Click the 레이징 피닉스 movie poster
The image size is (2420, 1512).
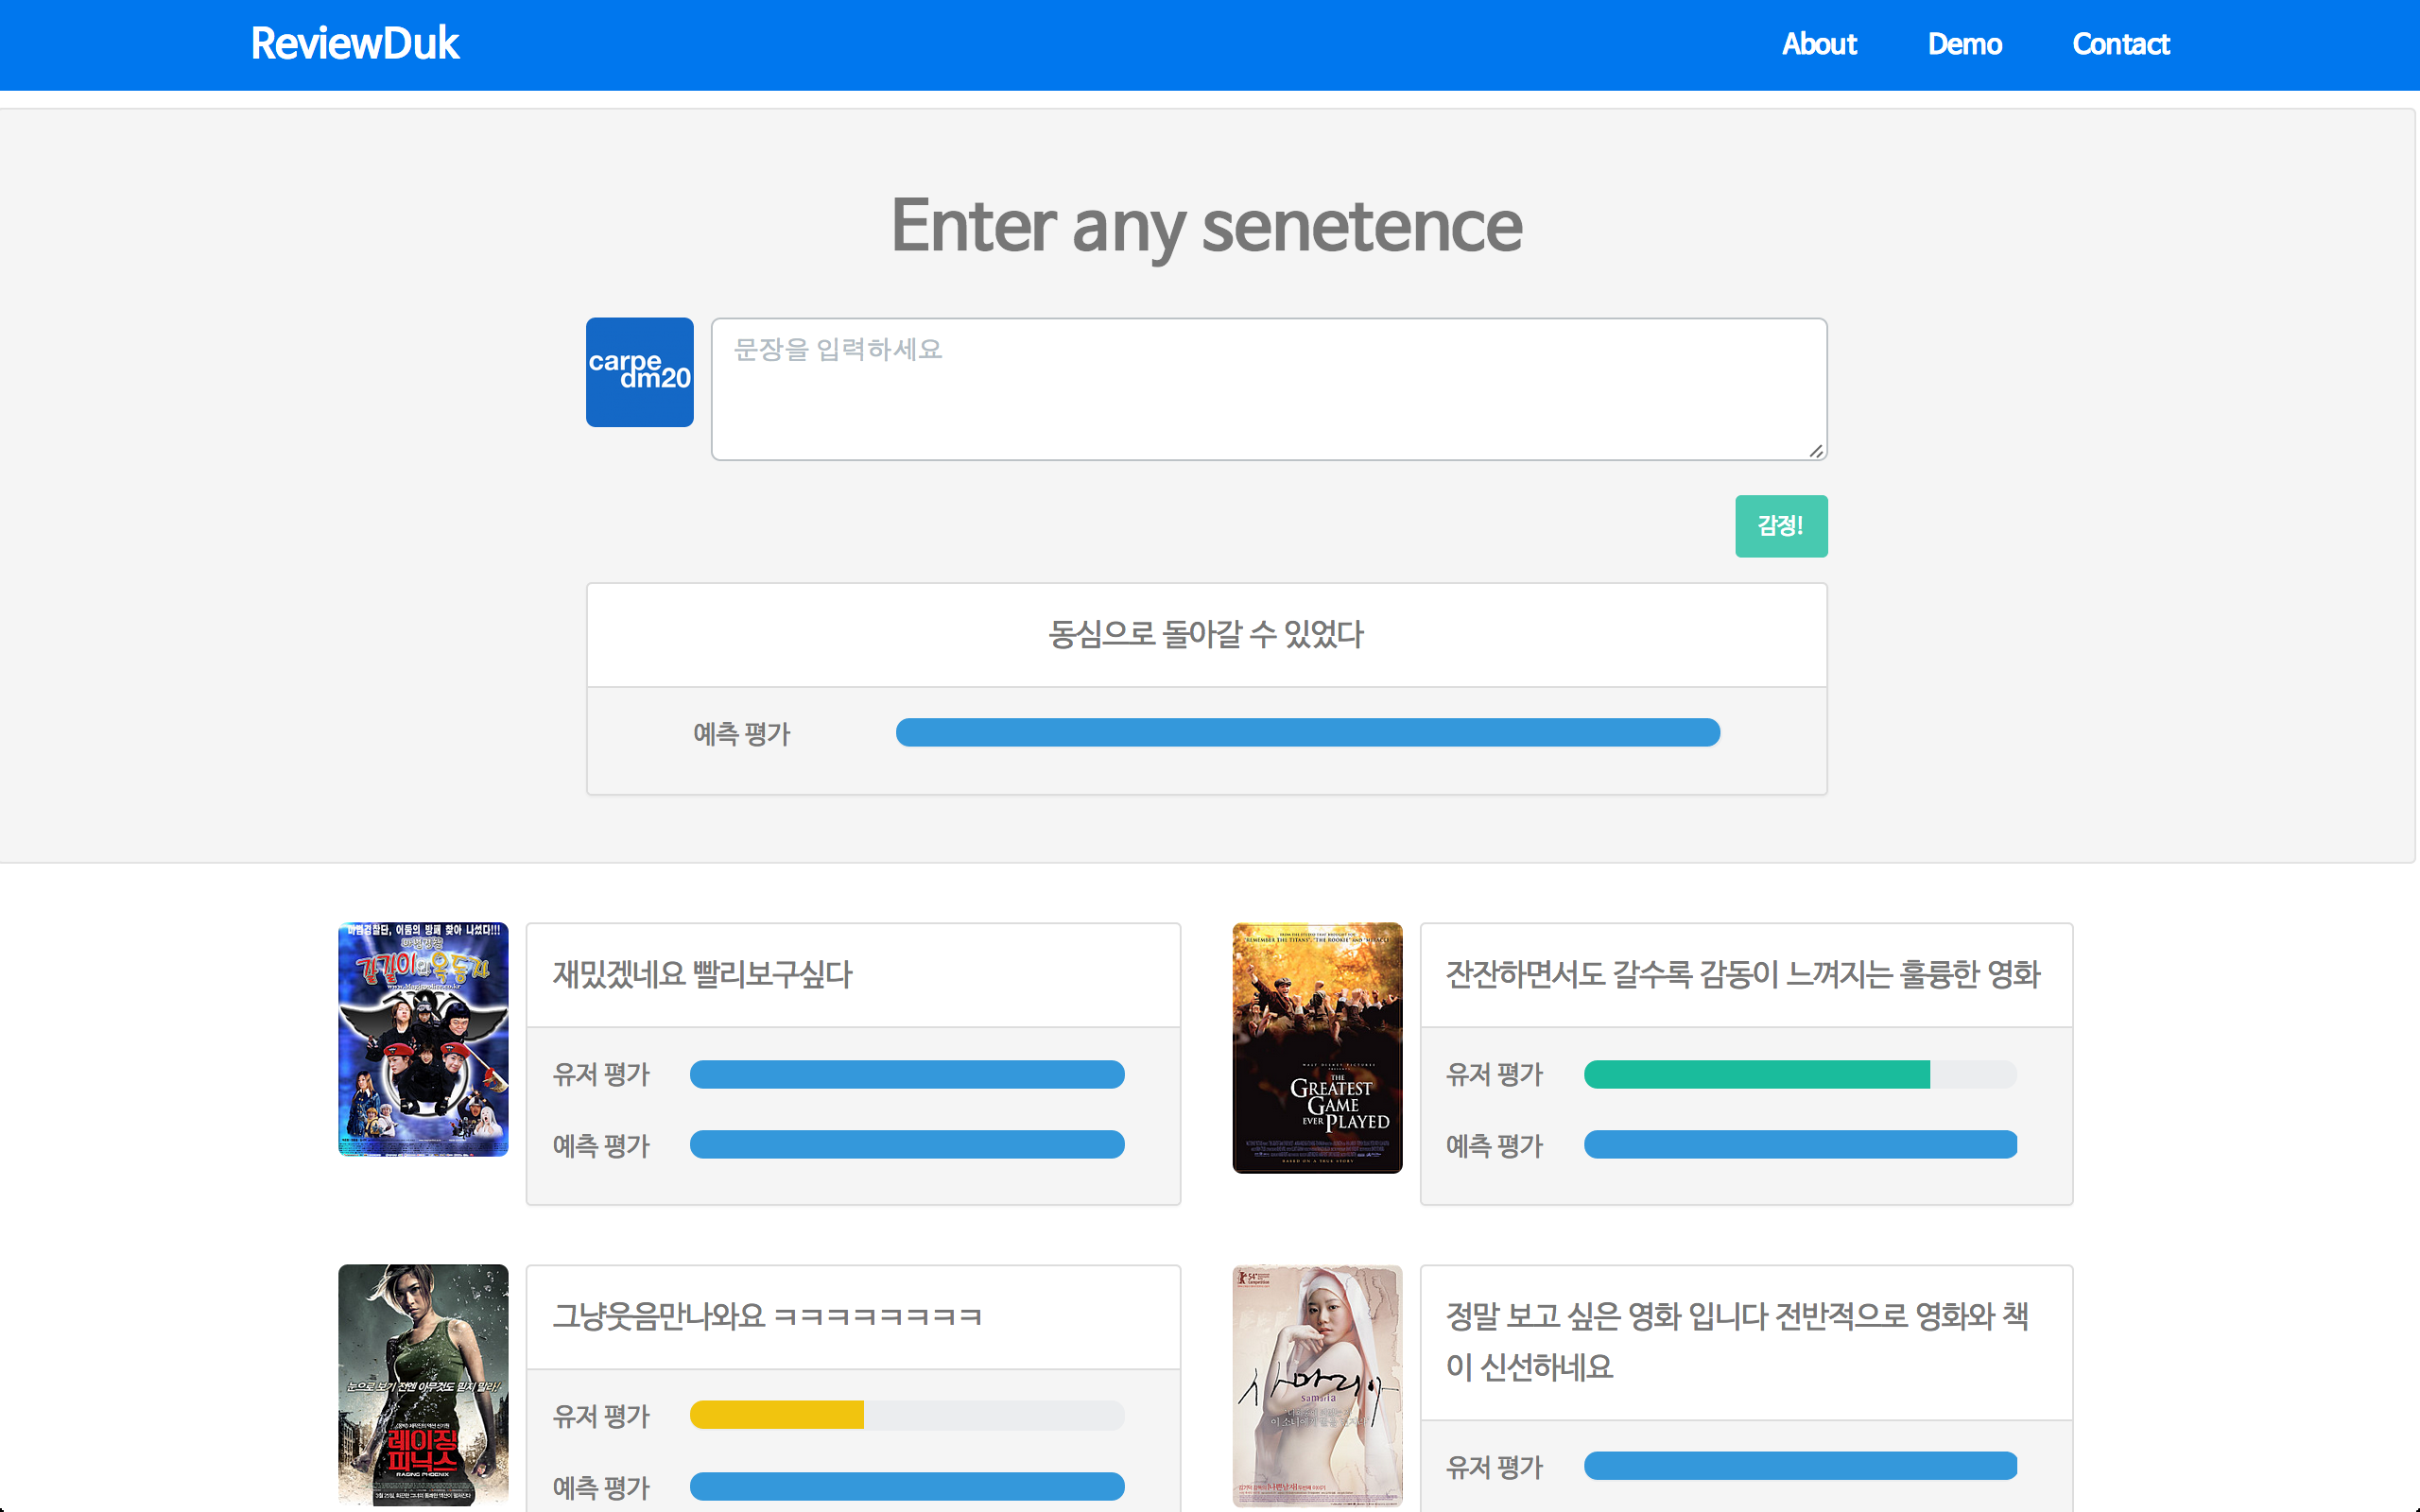(423, 1385)
